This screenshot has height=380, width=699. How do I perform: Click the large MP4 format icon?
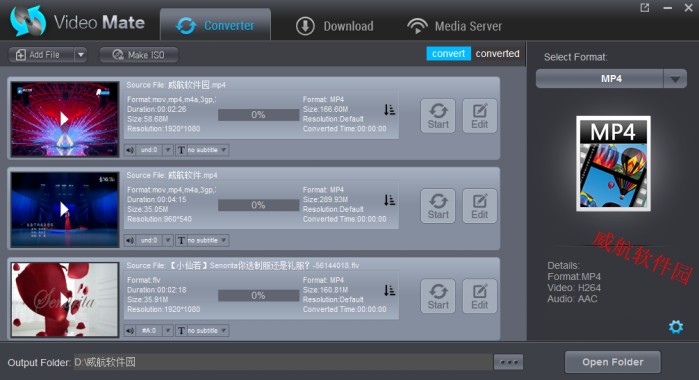(613, 164)
